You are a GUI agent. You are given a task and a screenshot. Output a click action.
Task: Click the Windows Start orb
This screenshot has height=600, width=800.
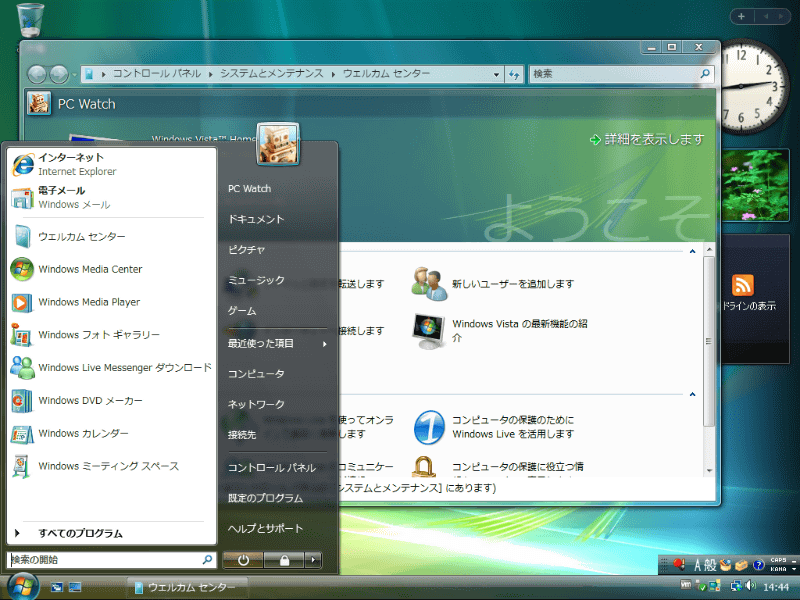[x=22, y=586]
